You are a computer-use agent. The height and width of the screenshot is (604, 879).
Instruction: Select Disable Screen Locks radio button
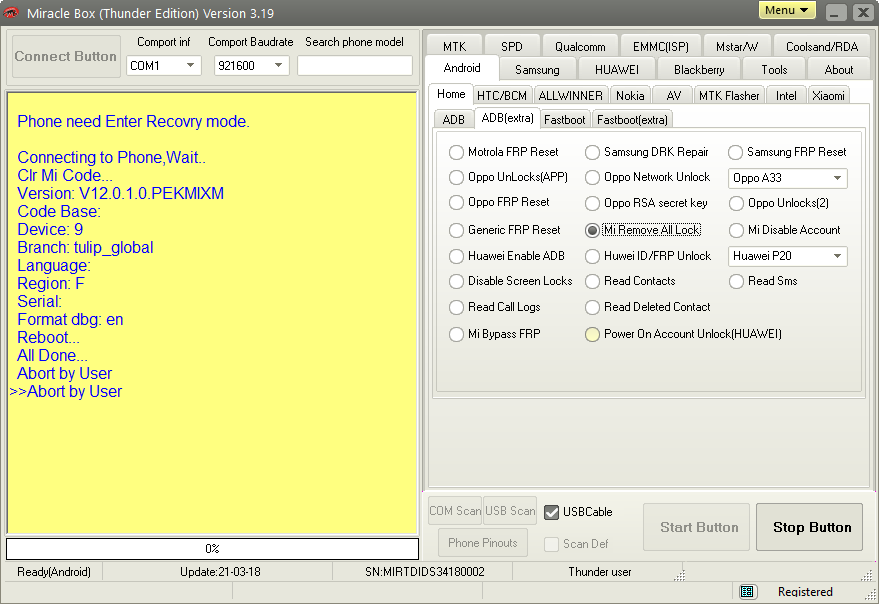(x=456, y=282)
